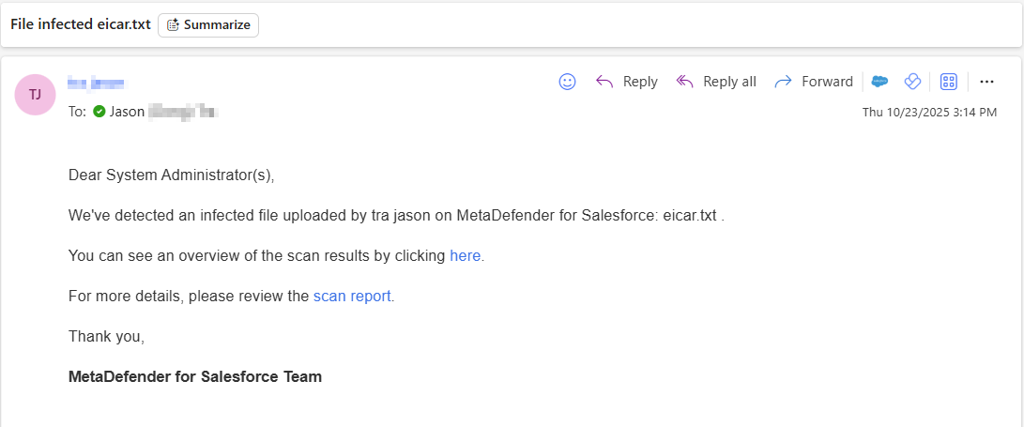
Task: Click 'Dear System Administrator(s)' greeting text
Action: tap(171, 176)
